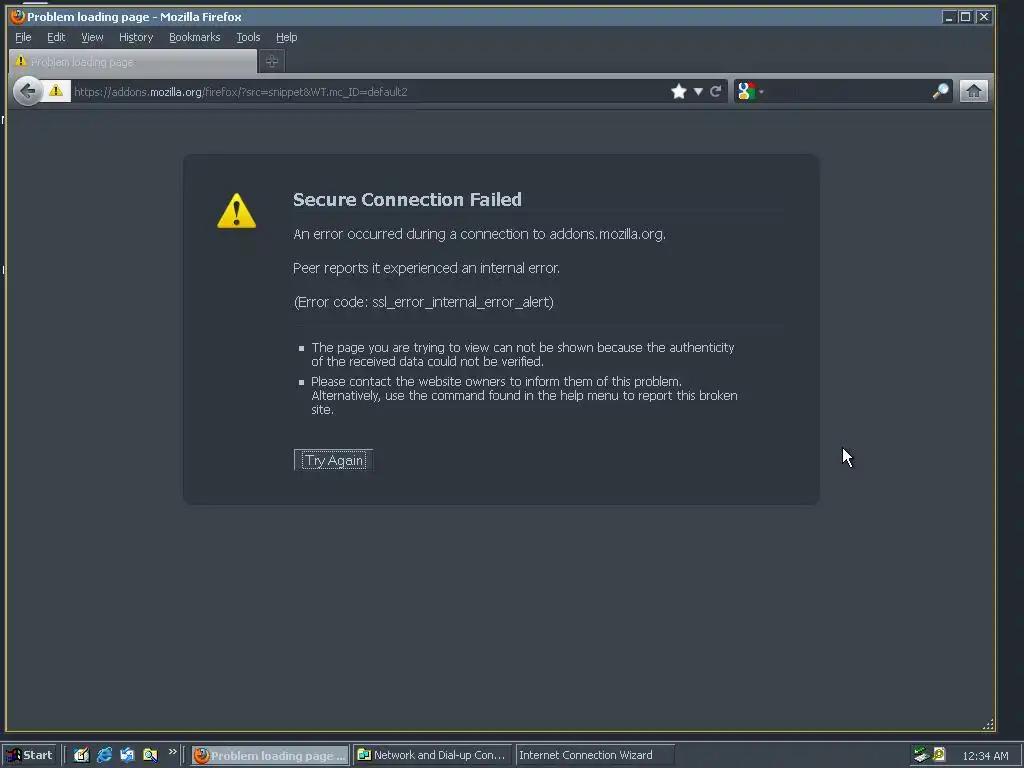The width and height of the screenshot is (1024, 768).
Task: Launch Outlook Express from quick launch
Action: pos(127,755)
